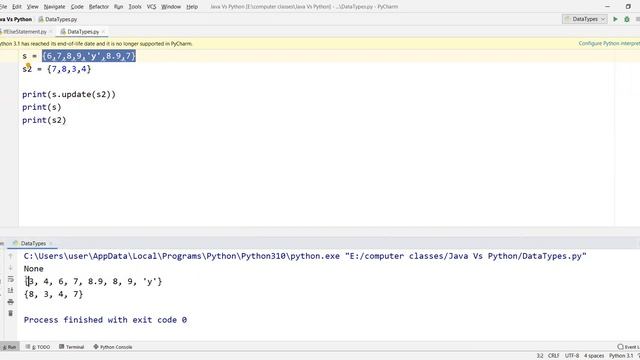Open the Terminal tool window

coord(72,347)
